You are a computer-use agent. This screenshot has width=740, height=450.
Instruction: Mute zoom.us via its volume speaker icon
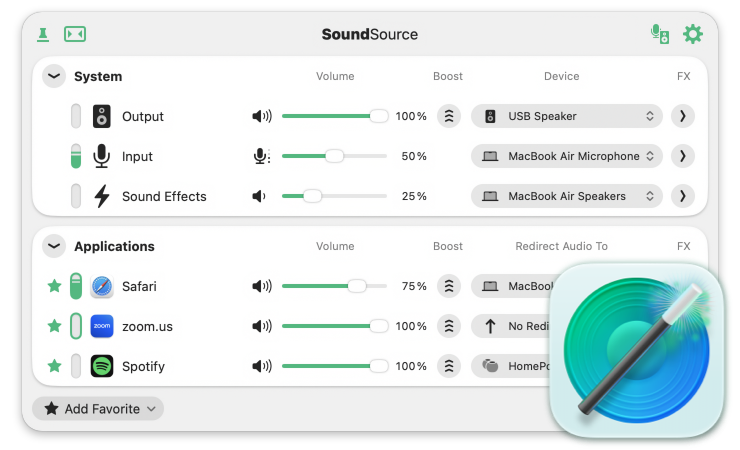tap(262, 326)
